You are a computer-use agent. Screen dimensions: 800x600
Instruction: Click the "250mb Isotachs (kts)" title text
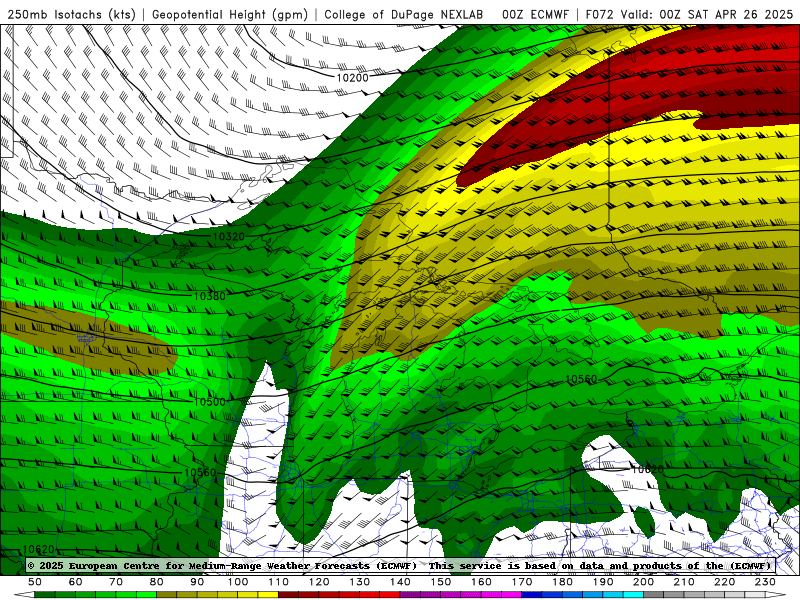[72, 15]
